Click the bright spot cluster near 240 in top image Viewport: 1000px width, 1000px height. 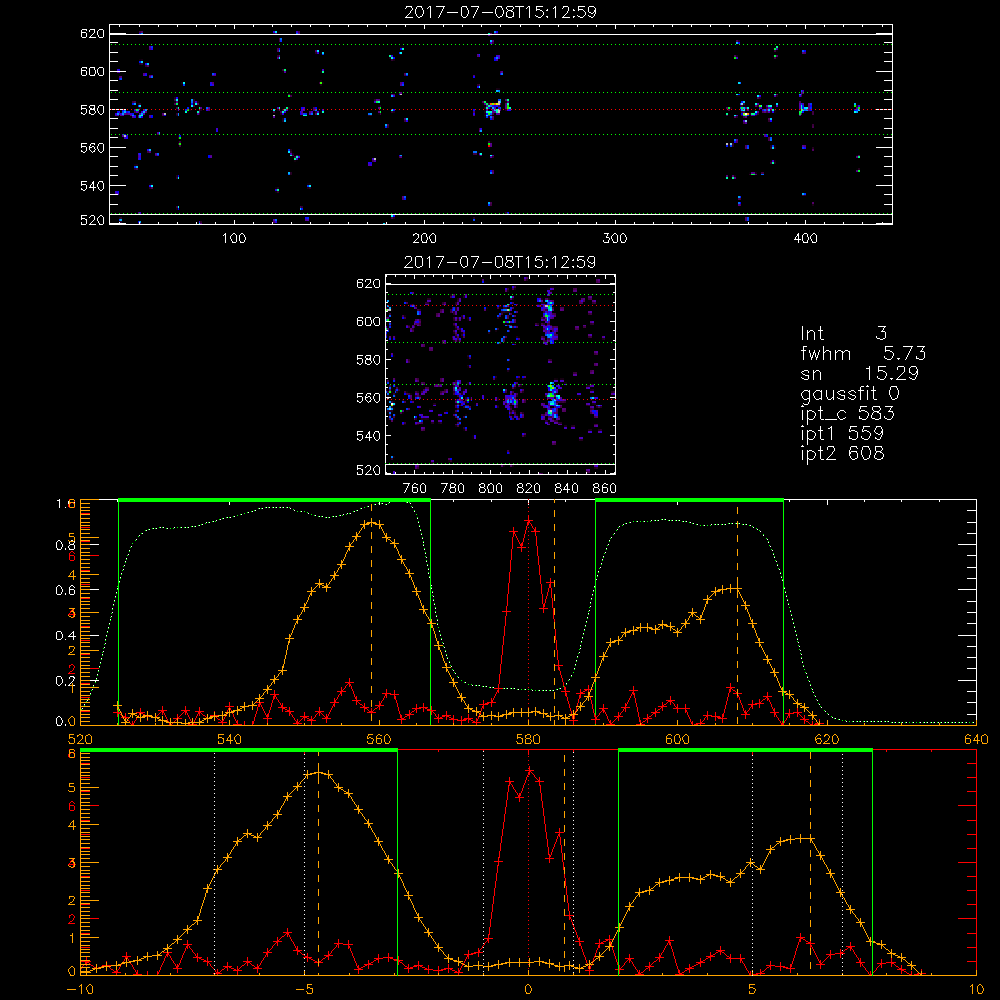494,108
